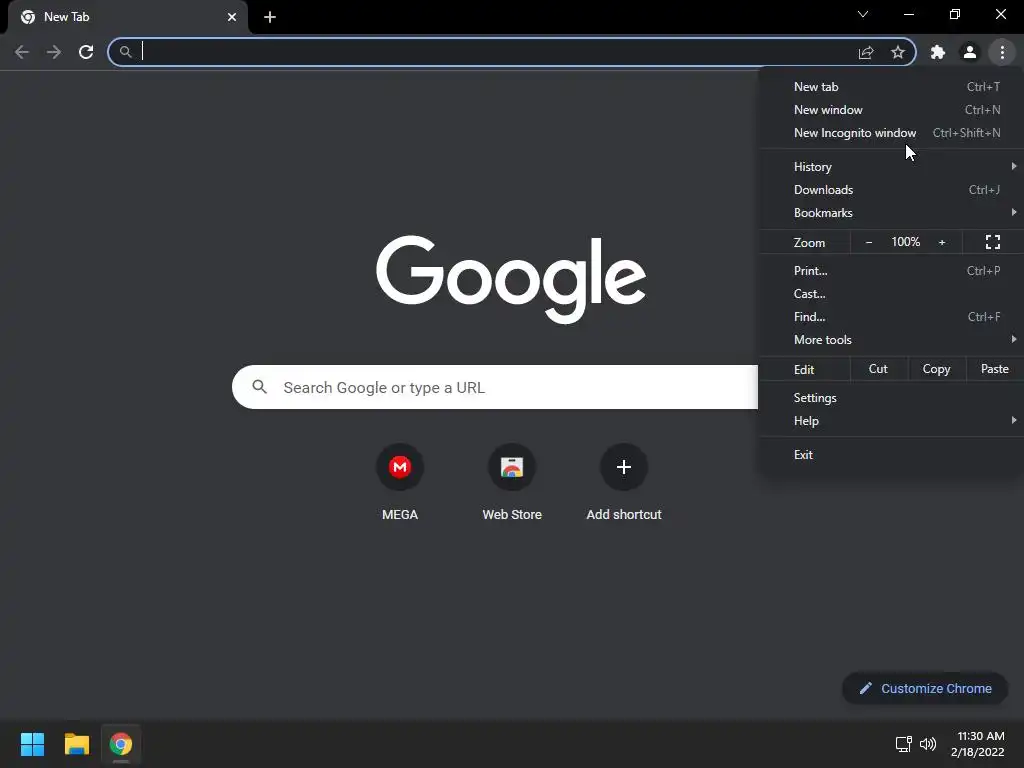Click Exit to quit Chrome
The image size is (1024, 768).
click(891, 455)
